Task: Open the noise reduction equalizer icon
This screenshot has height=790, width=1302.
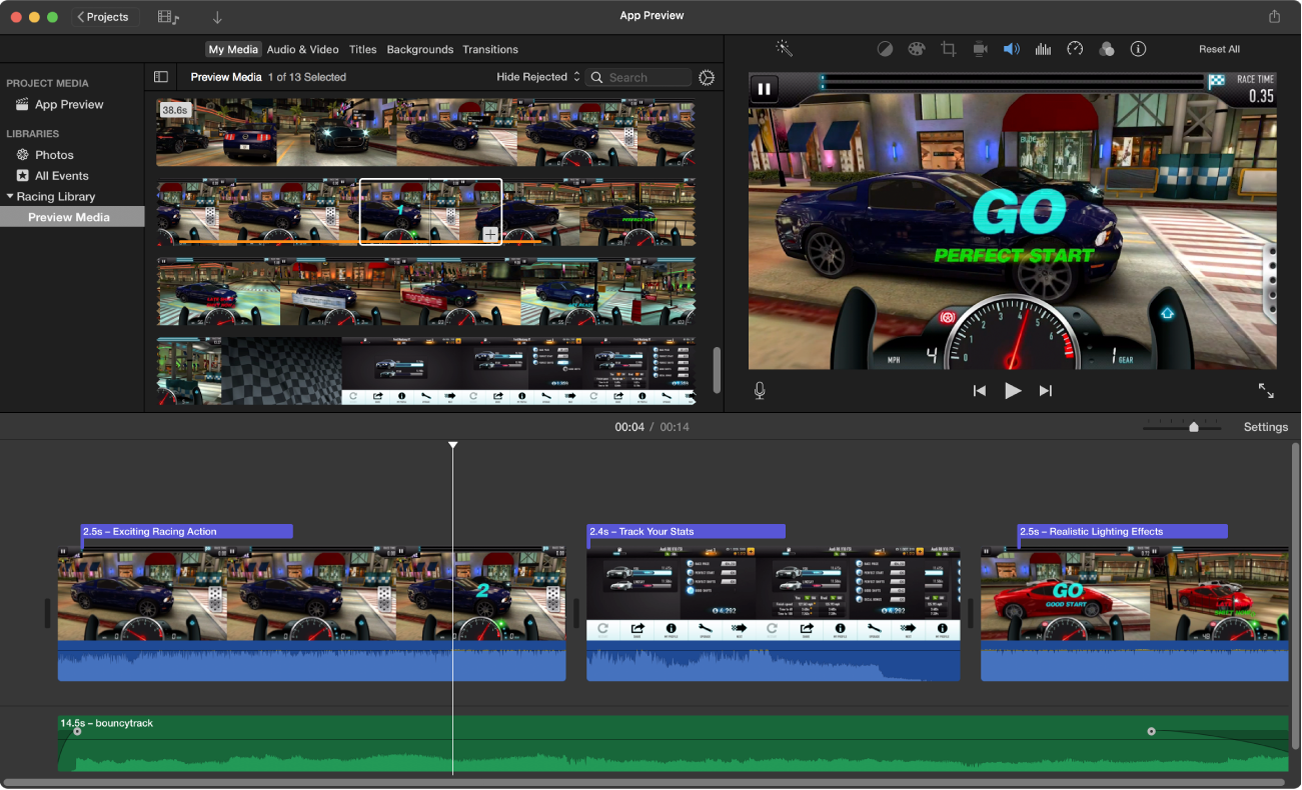Action: 1043,49
